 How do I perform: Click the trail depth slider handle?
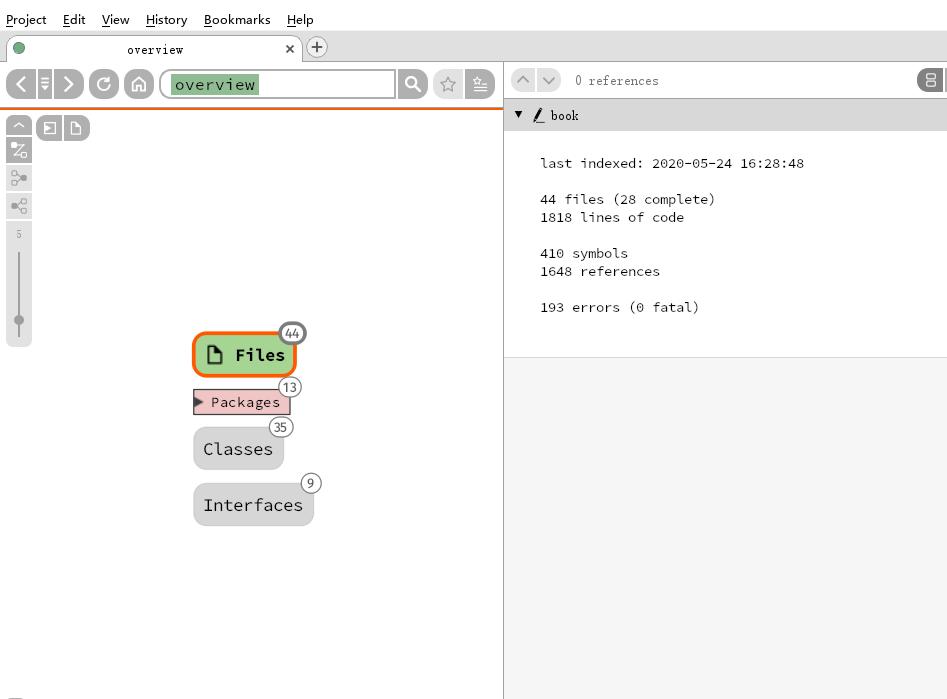(x=19, y=320)
